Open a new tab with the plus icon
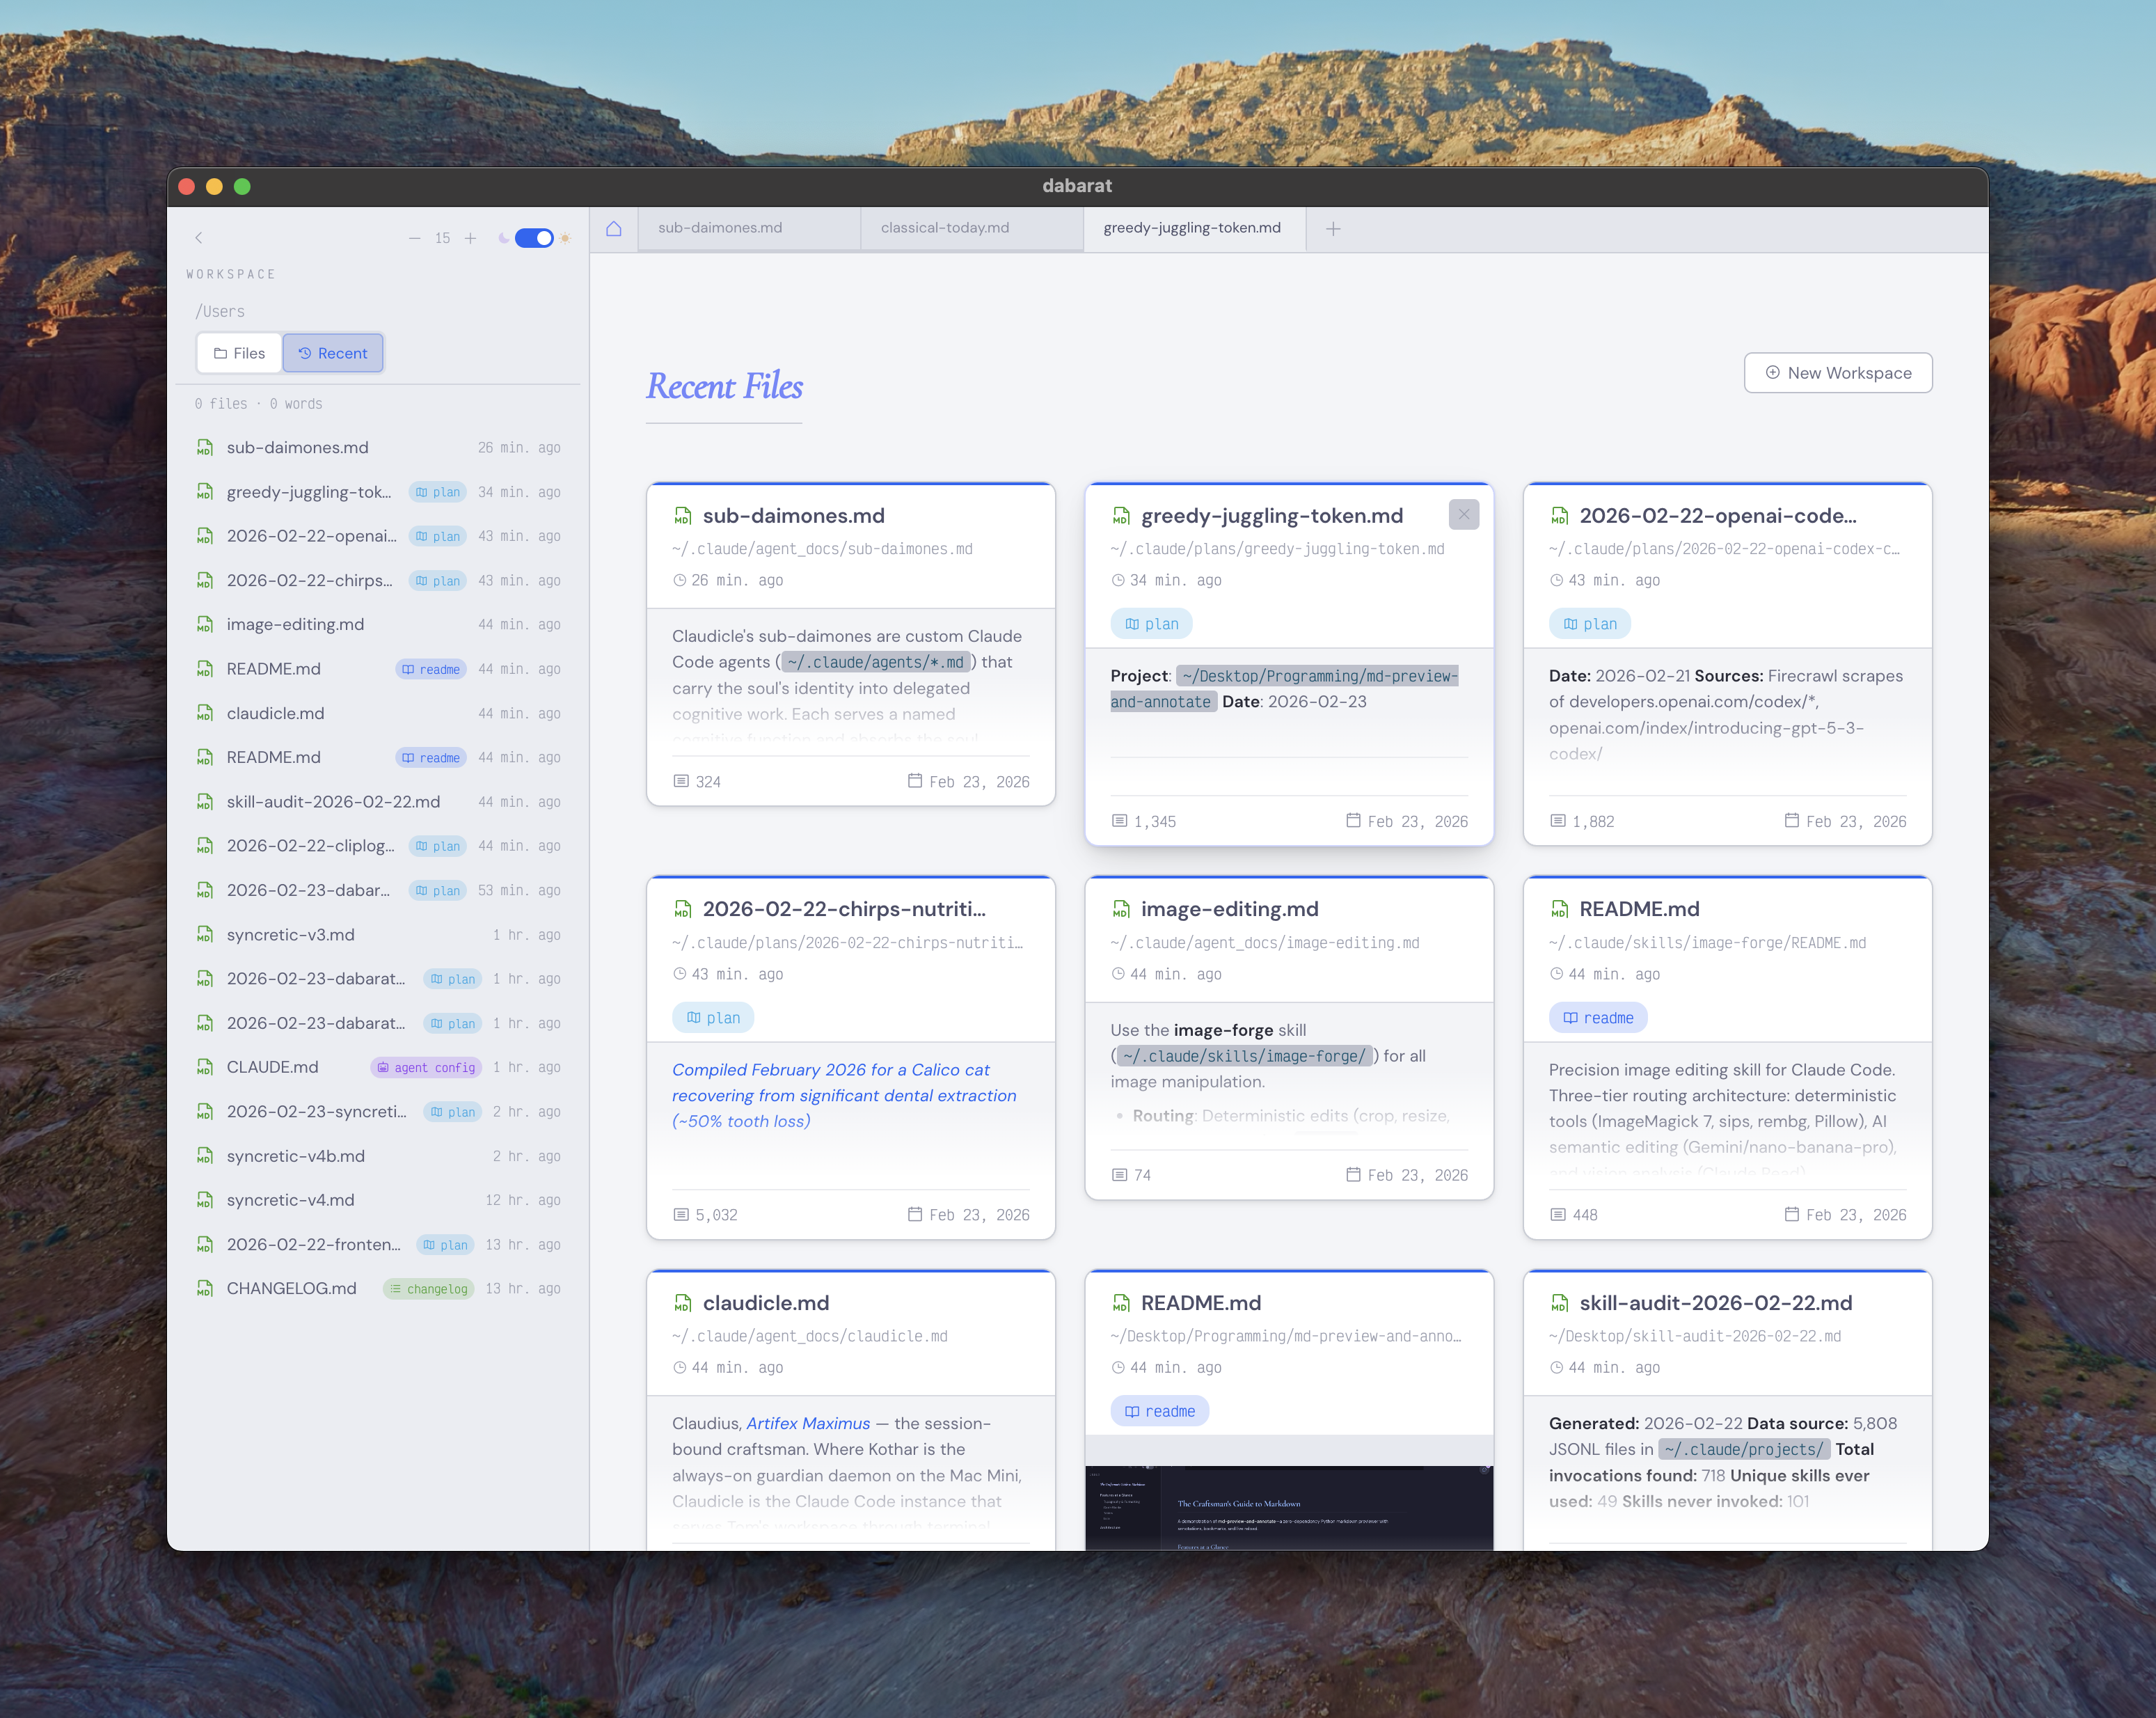The width and height of the screenshot is (2156, 1718). coord(1334,228)
